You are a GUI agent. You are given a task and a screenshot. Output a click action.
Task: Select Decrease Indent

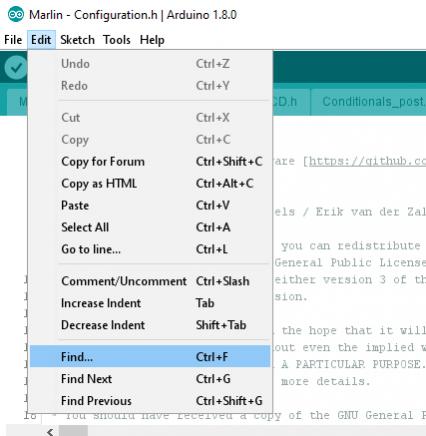[x=150, y=325]
